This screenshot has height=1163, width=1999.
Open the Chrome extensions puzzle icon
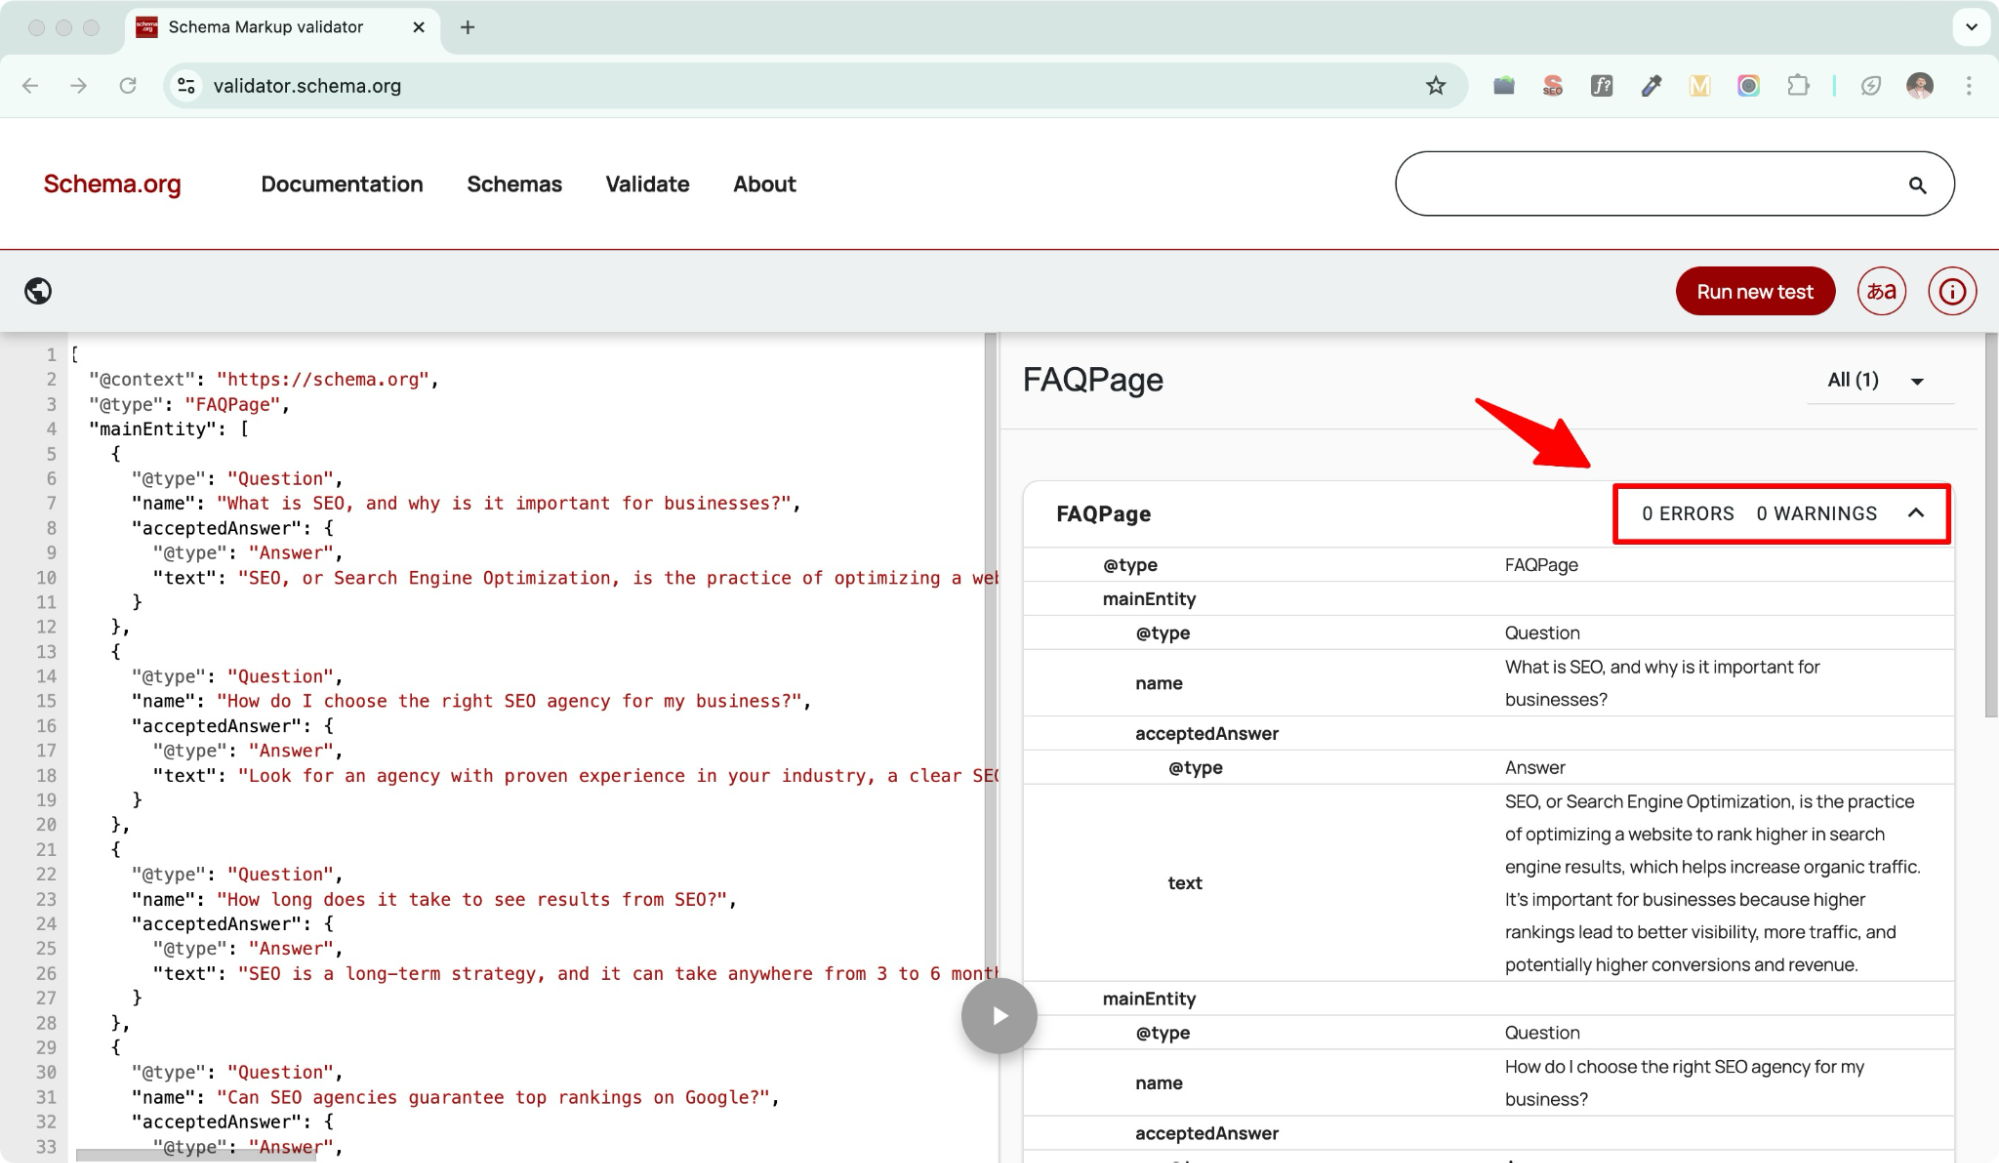pyautogui.click(x=1798, y=86)
